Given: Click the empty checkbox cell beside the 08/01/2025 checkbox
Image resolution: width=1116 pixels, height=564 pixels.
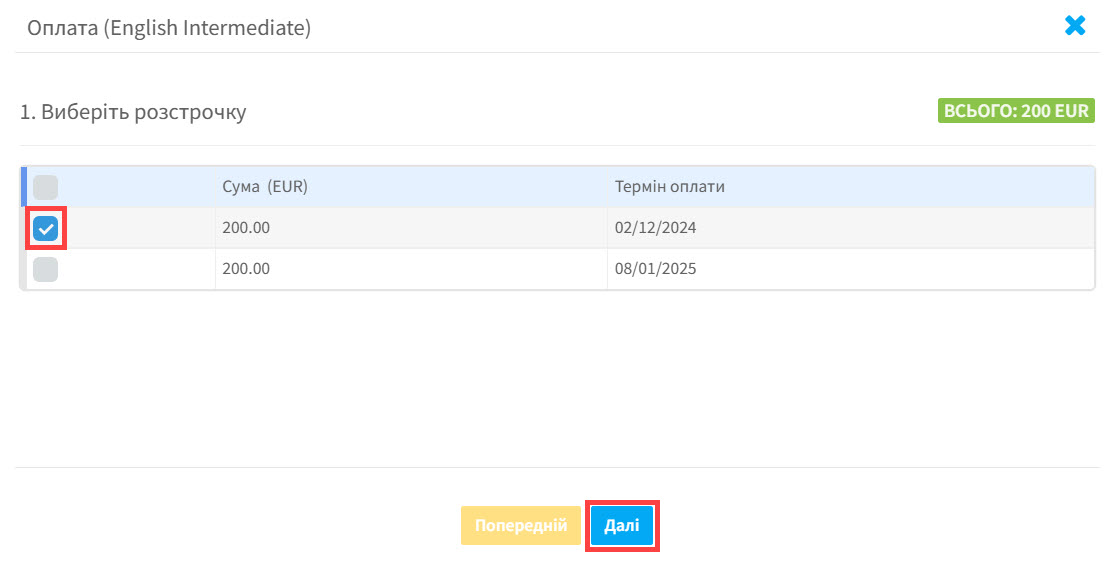Looking at the screenshot, I should point(135,269).
